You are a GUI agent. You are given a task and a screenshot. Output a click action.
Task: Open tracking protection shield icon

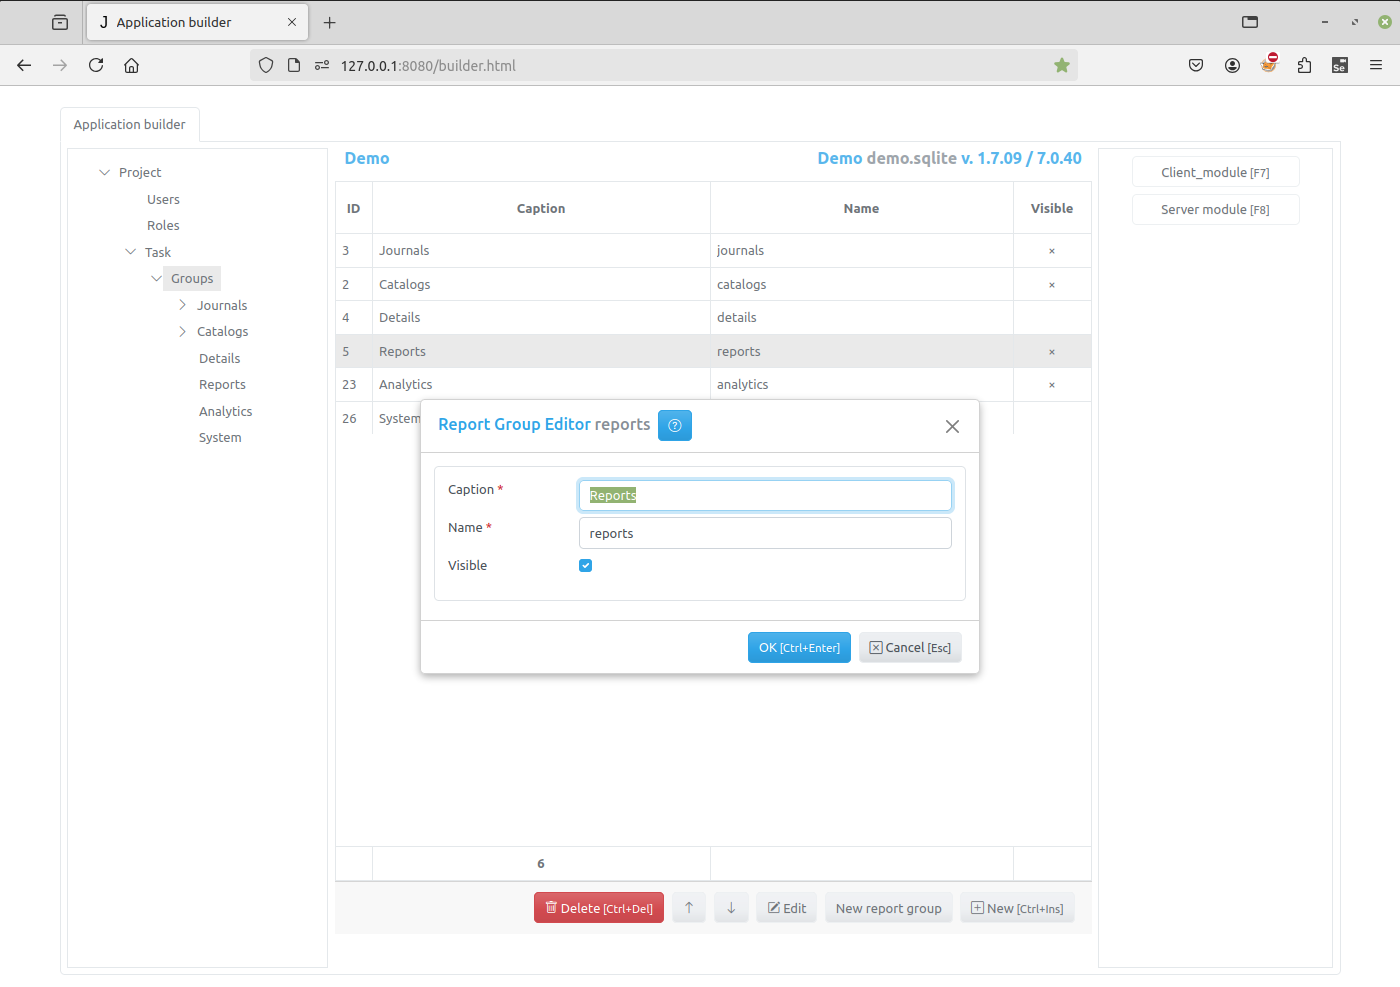(265, 64)
